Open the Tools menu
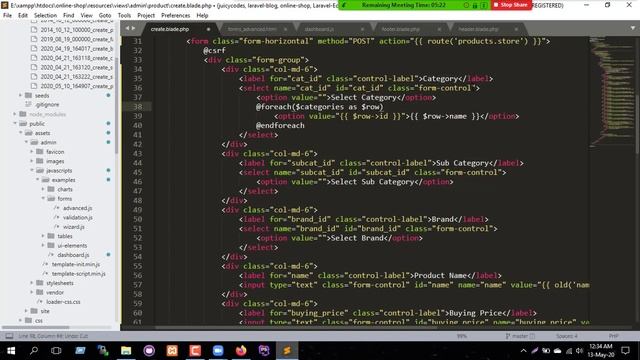This screenshot has width=640, height=360. pos(124,16)
